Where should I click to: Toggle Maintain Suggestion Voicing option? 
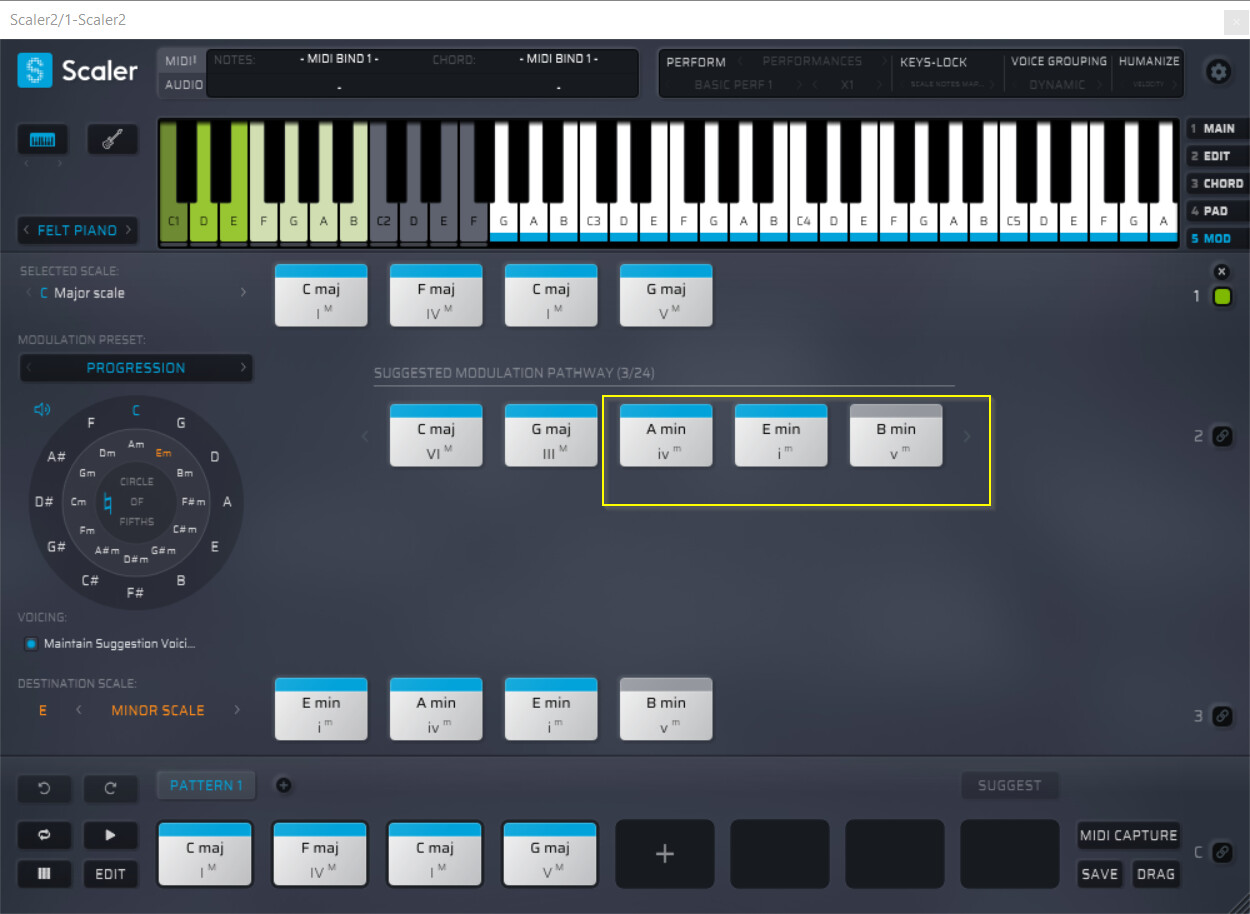[31, 644]
